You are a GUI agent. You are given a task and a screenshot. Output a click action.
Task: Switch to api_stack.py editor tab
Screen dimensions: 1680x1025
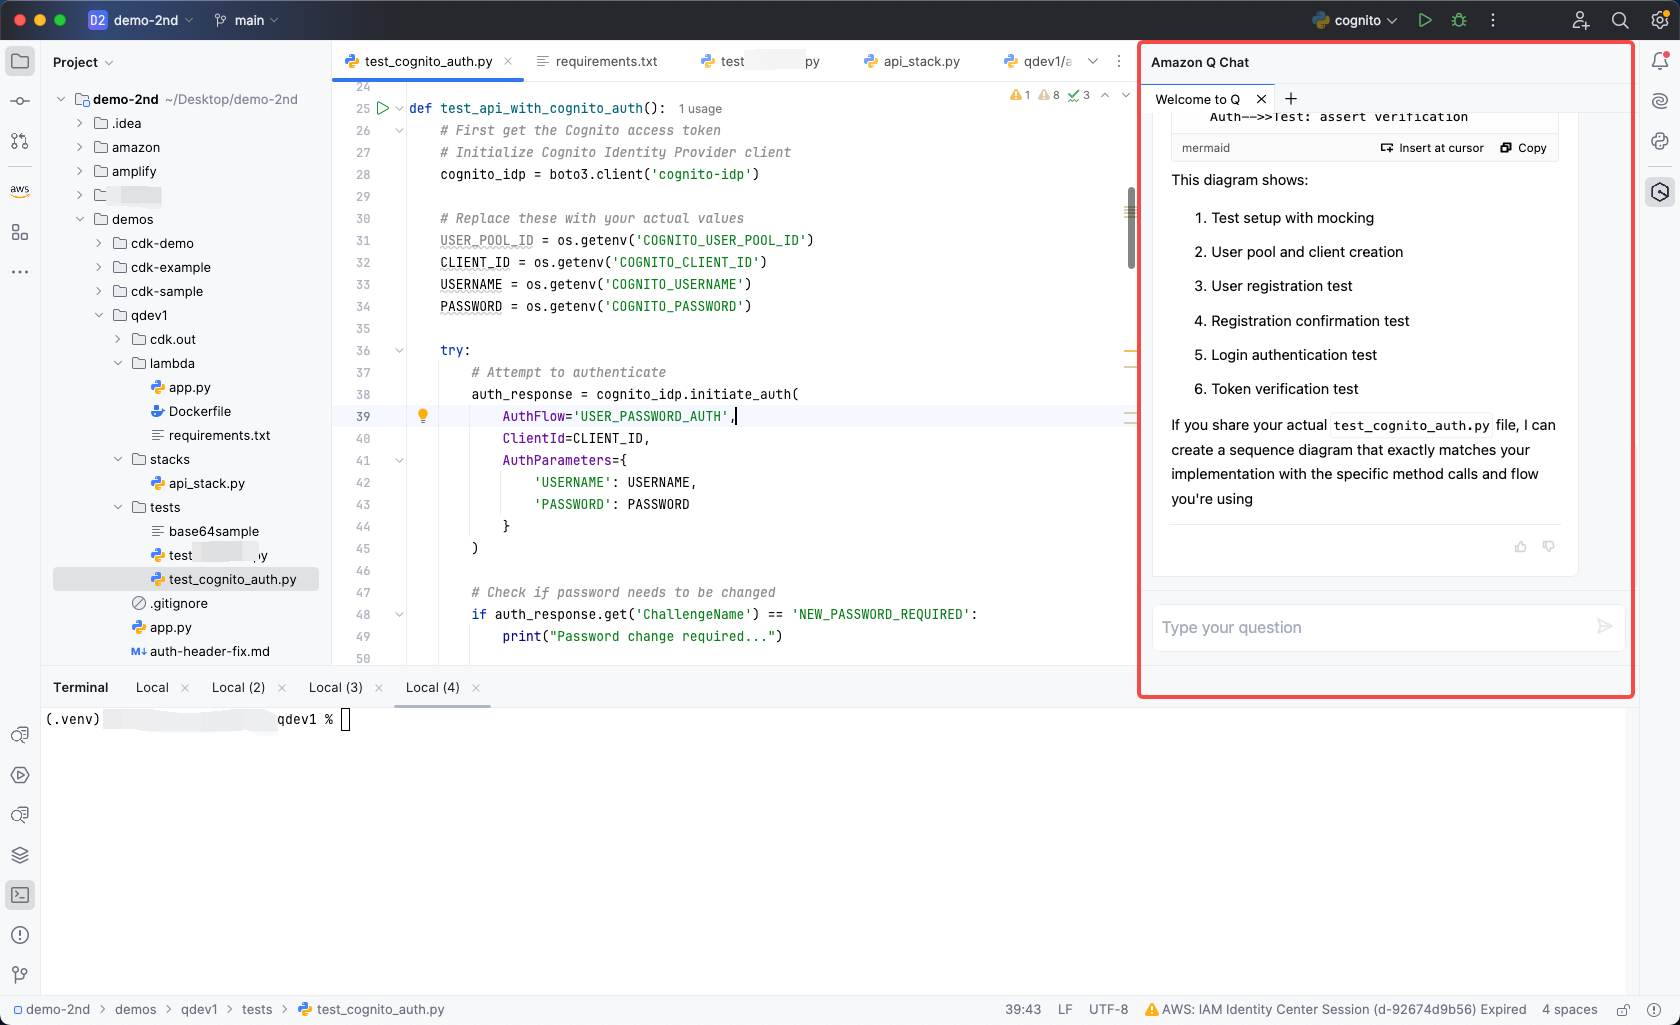click(x=912, y=61)
